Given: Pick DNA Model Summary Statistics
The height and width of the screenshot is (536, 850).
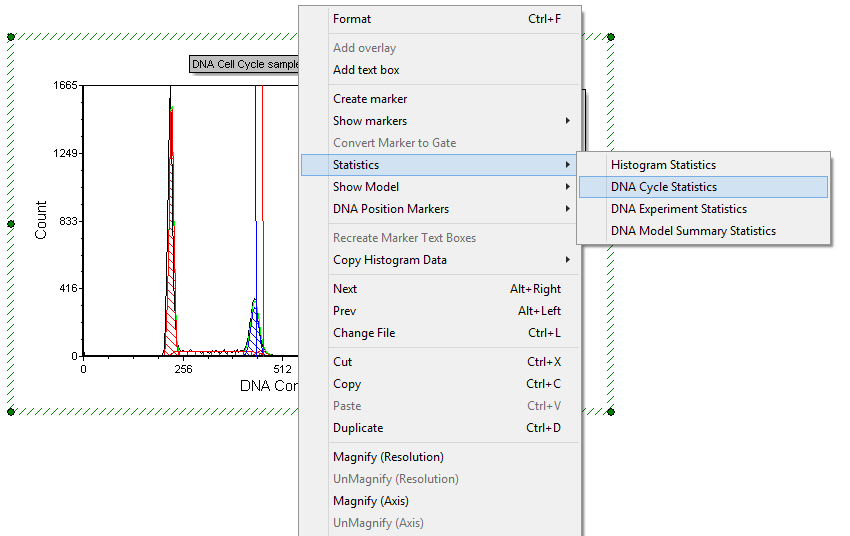Looking at the screenshot, I should click(x=693, y=231).
